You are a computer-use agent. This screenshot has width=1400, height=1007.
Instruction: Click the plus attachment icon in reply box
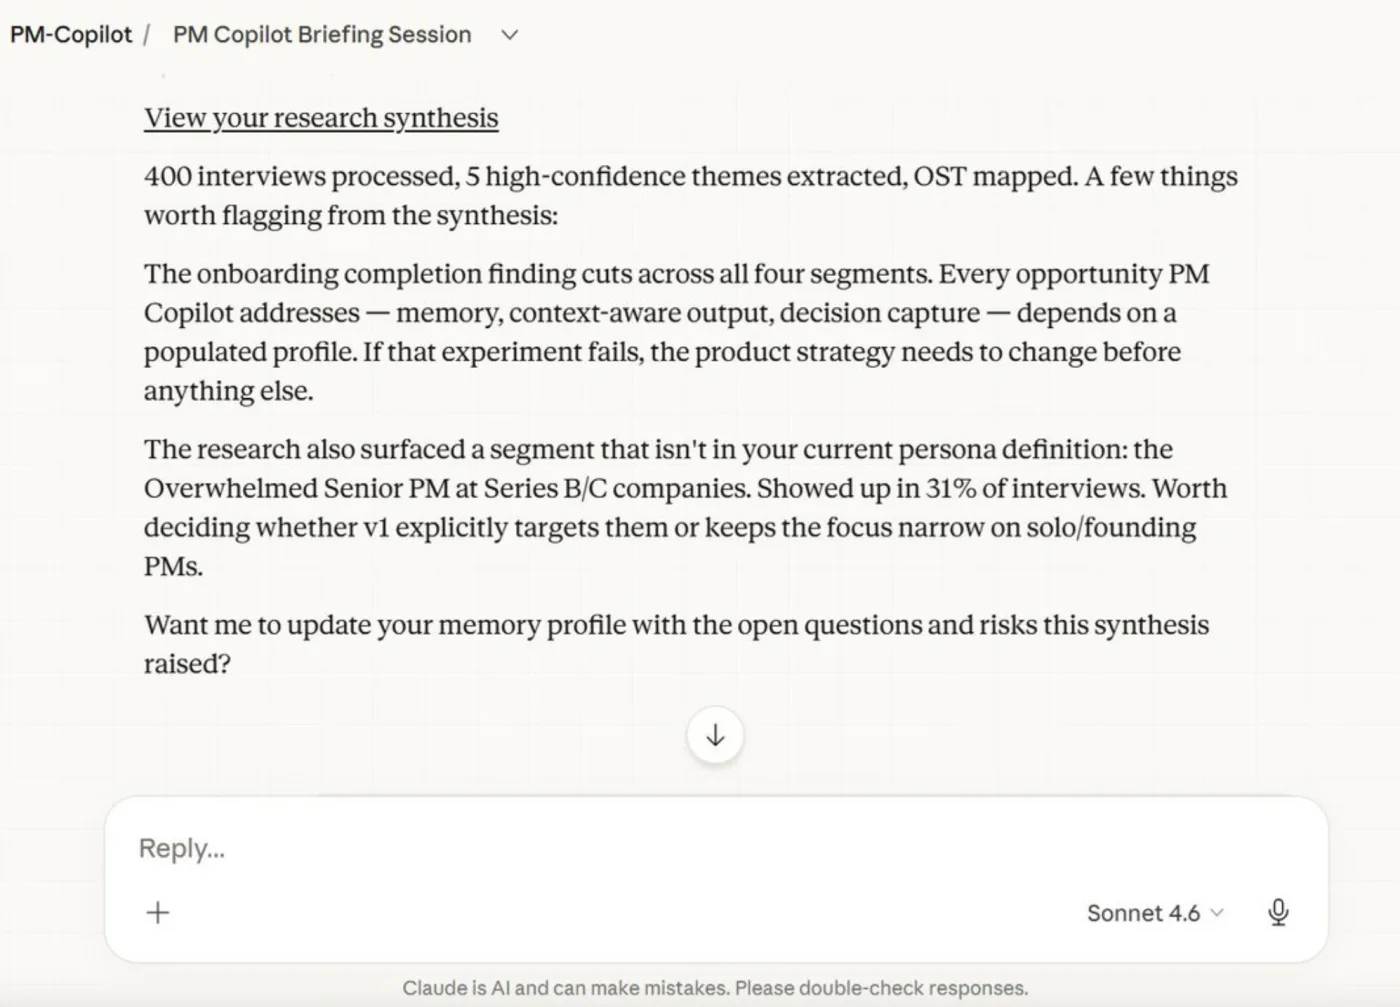point(158,912)
